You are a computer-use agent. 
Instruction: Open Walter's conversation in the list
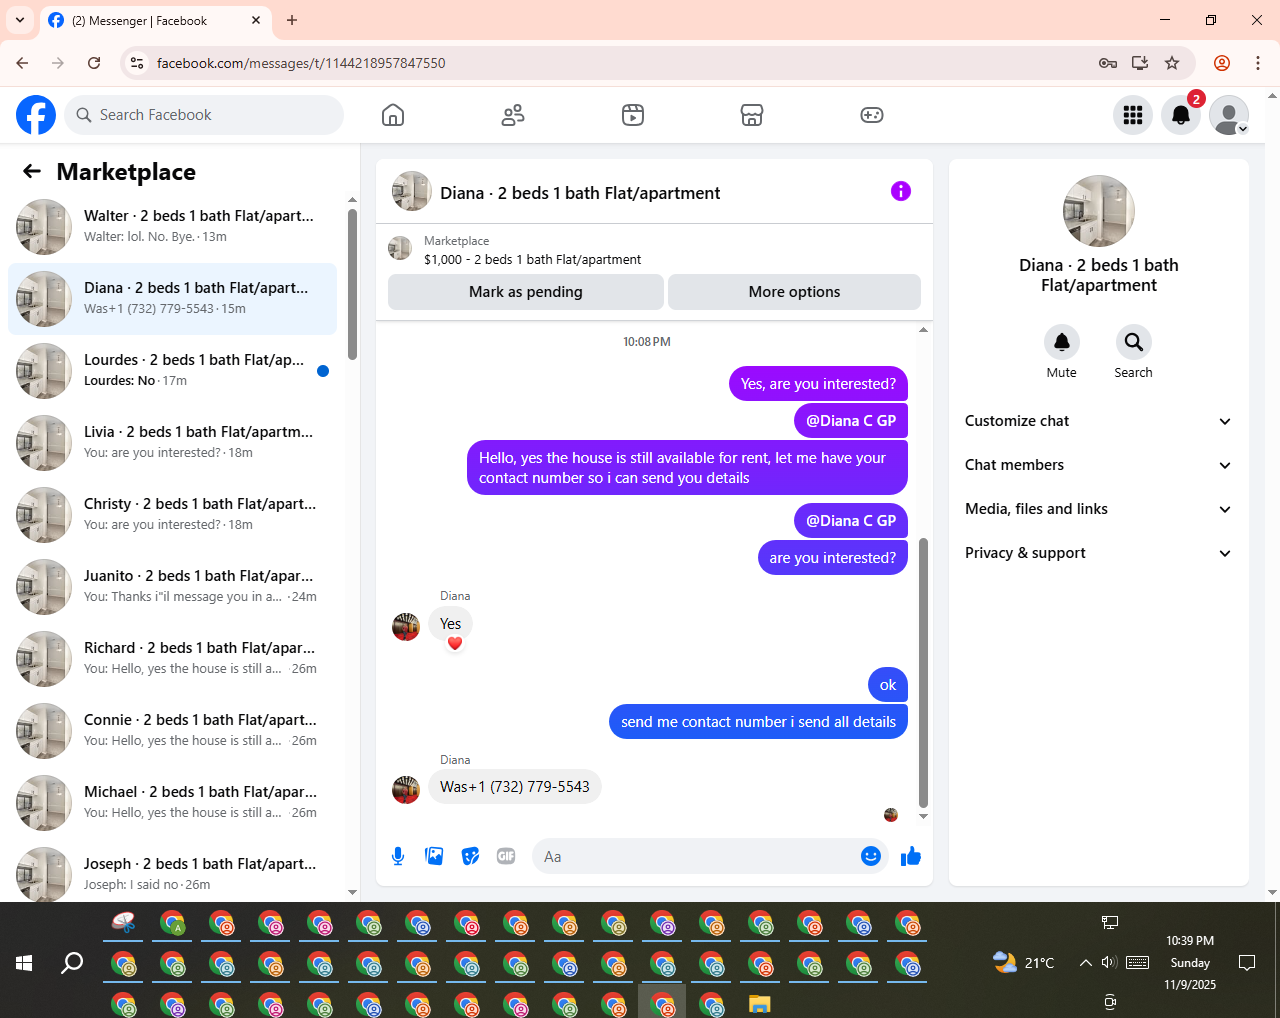pos(172,227)
